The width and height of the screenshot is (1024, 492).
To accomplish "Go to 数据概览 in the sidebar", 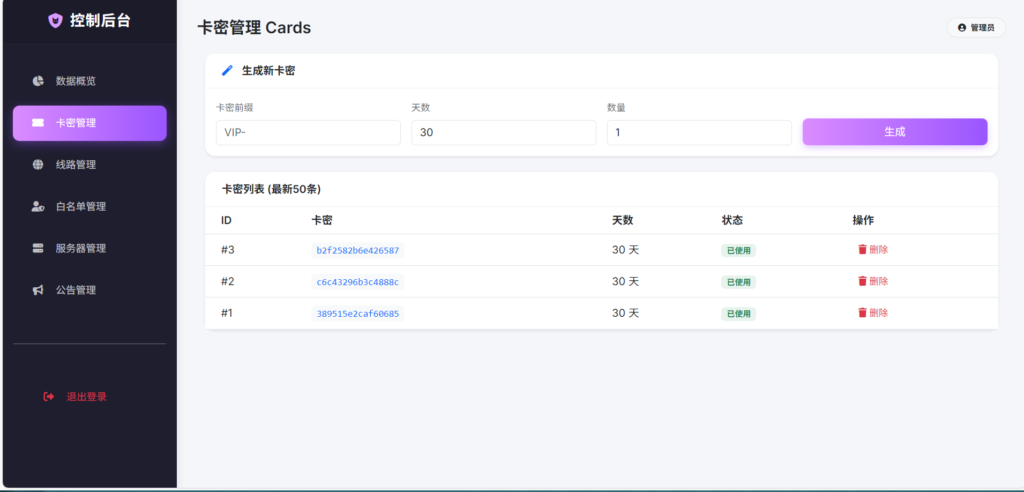I will (x=76, y=81).
